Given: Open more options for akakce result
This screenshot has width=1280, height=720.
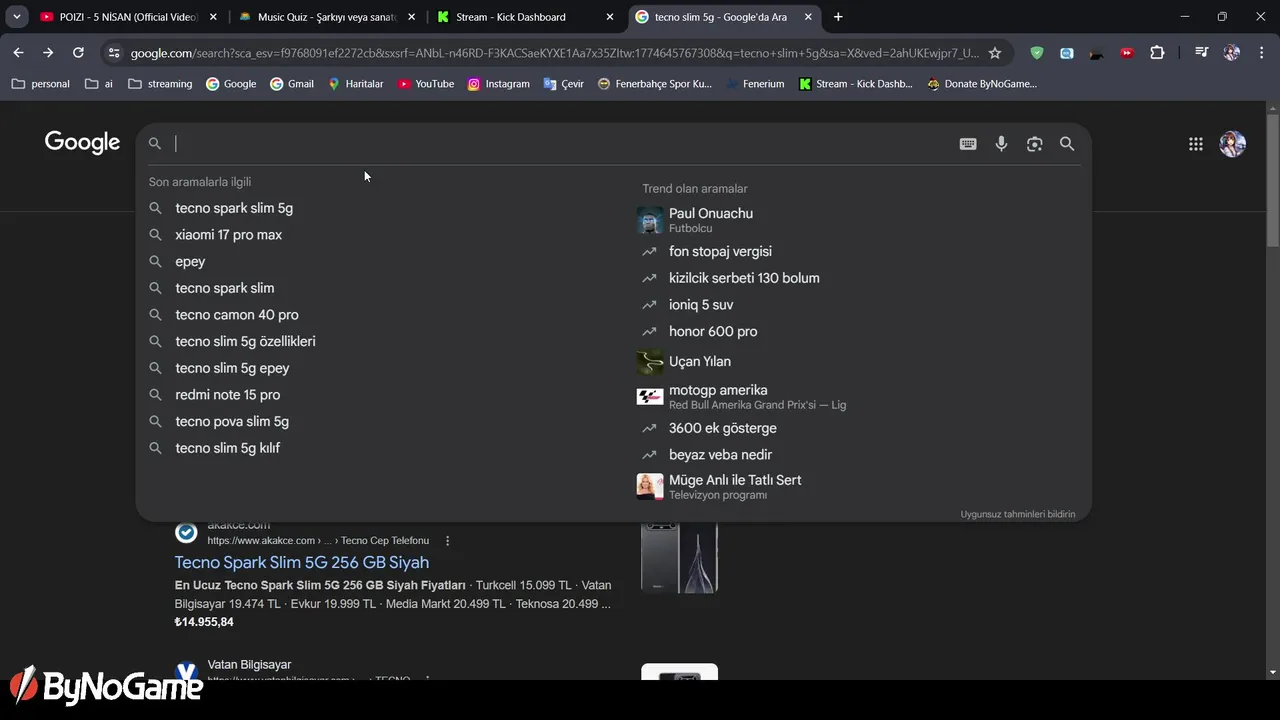Looking at the screenshot, I should coord(447,541).
